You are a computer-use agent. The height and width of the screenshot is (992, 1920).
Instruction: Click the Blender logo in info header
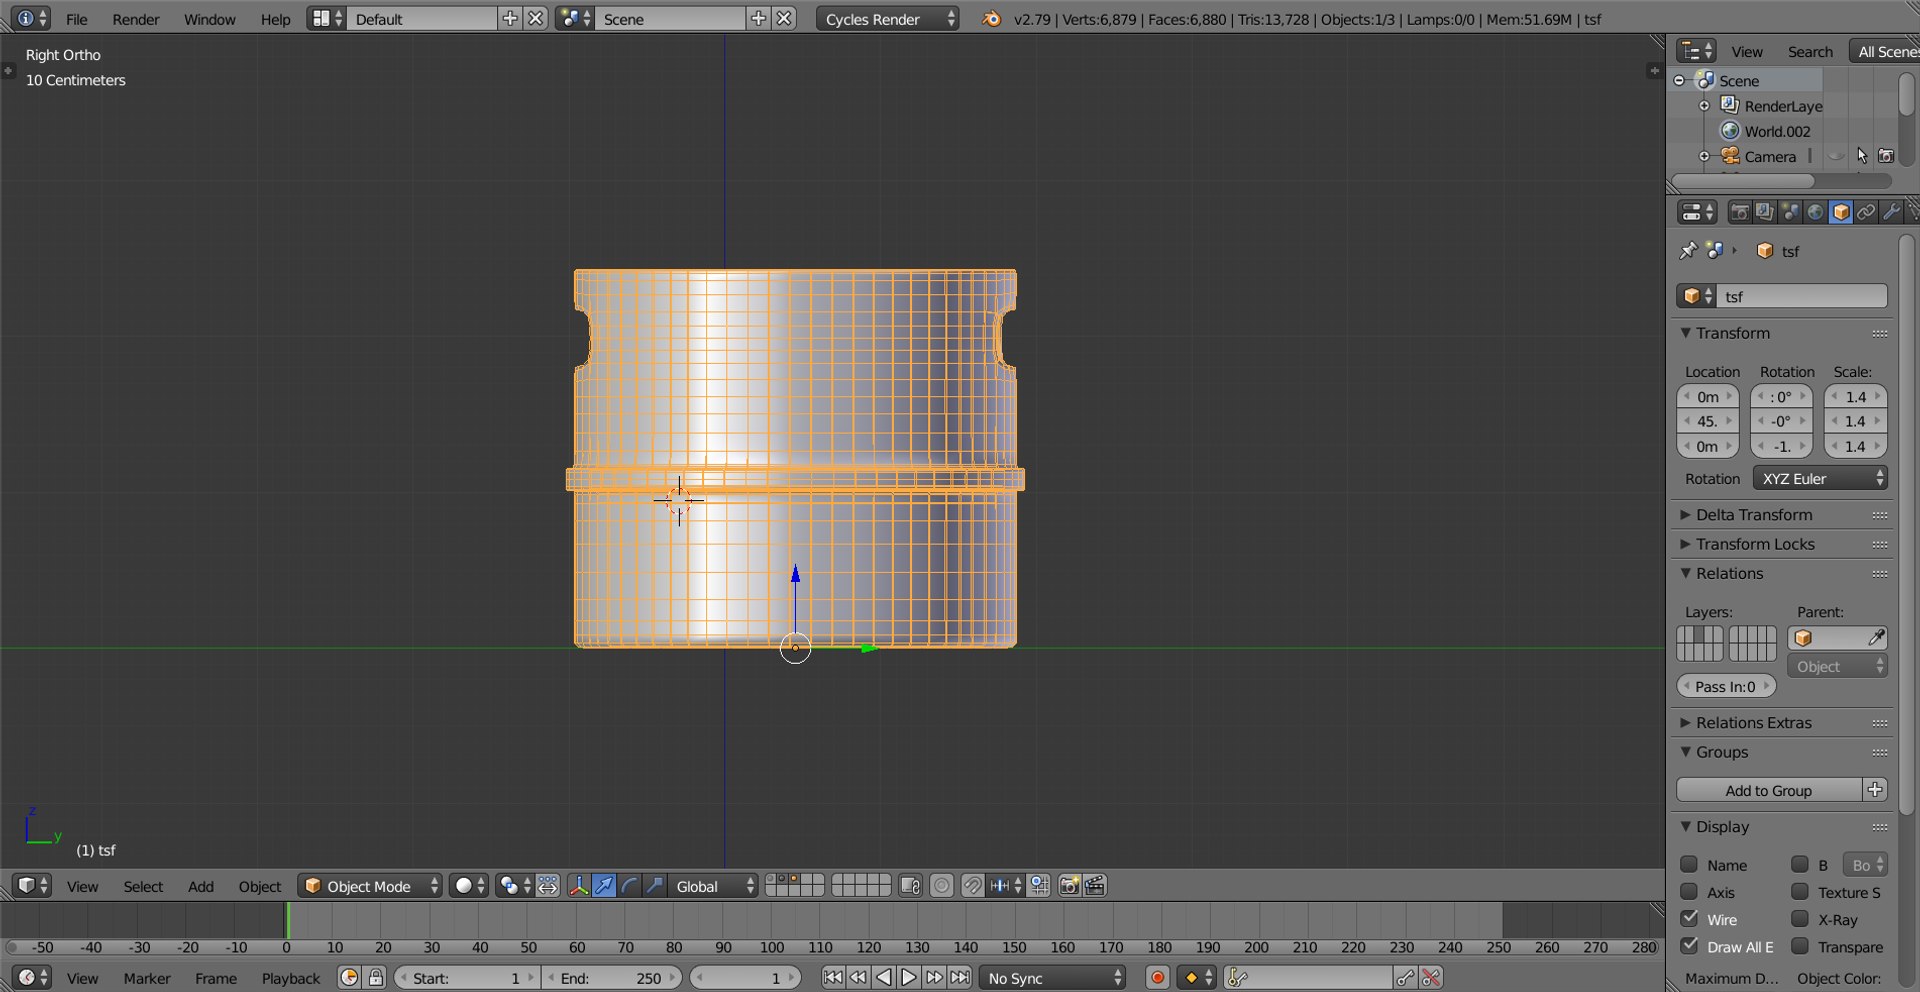[991, 19]
